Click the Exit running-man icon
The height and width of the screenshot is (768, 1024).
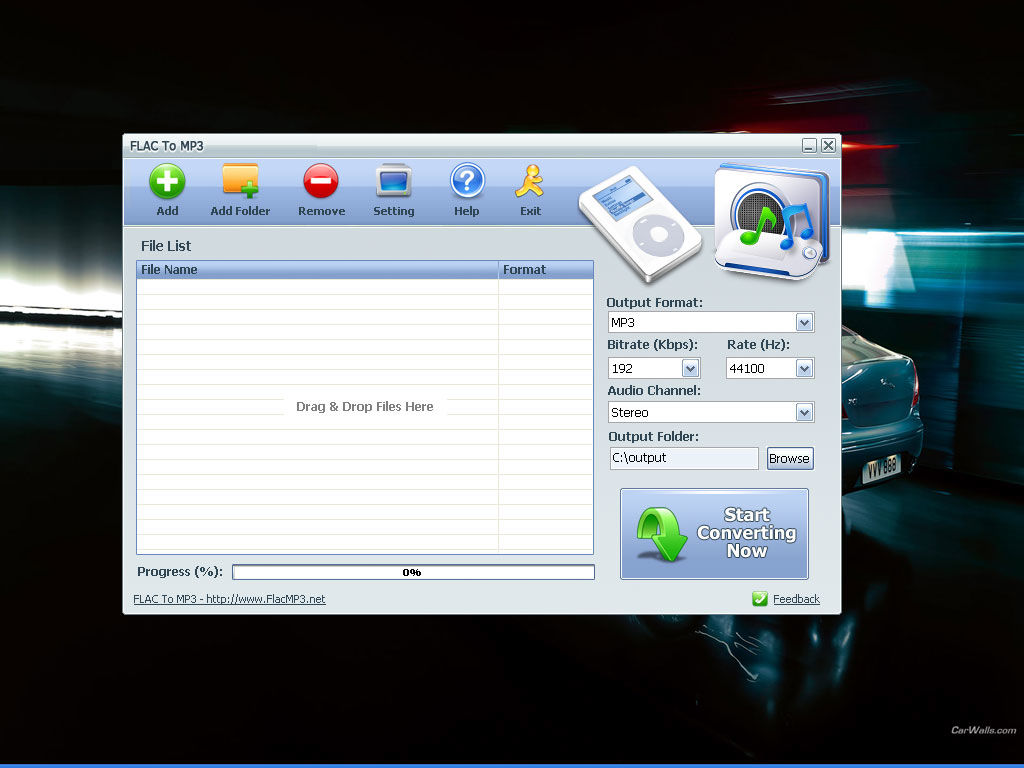click(x=530, y=182)
